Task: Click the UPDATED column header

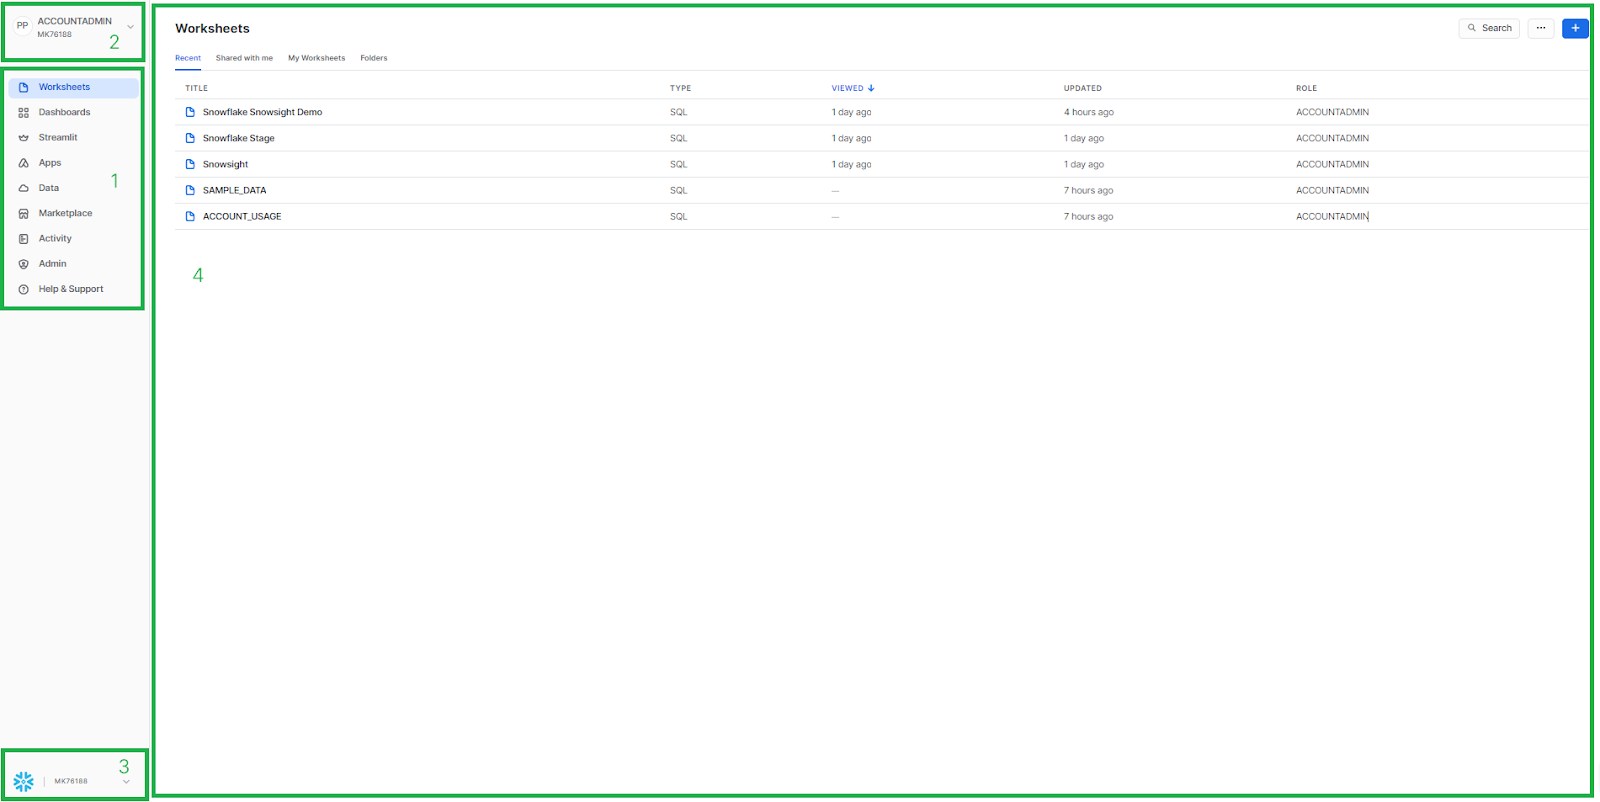Action: (1083, 88)
